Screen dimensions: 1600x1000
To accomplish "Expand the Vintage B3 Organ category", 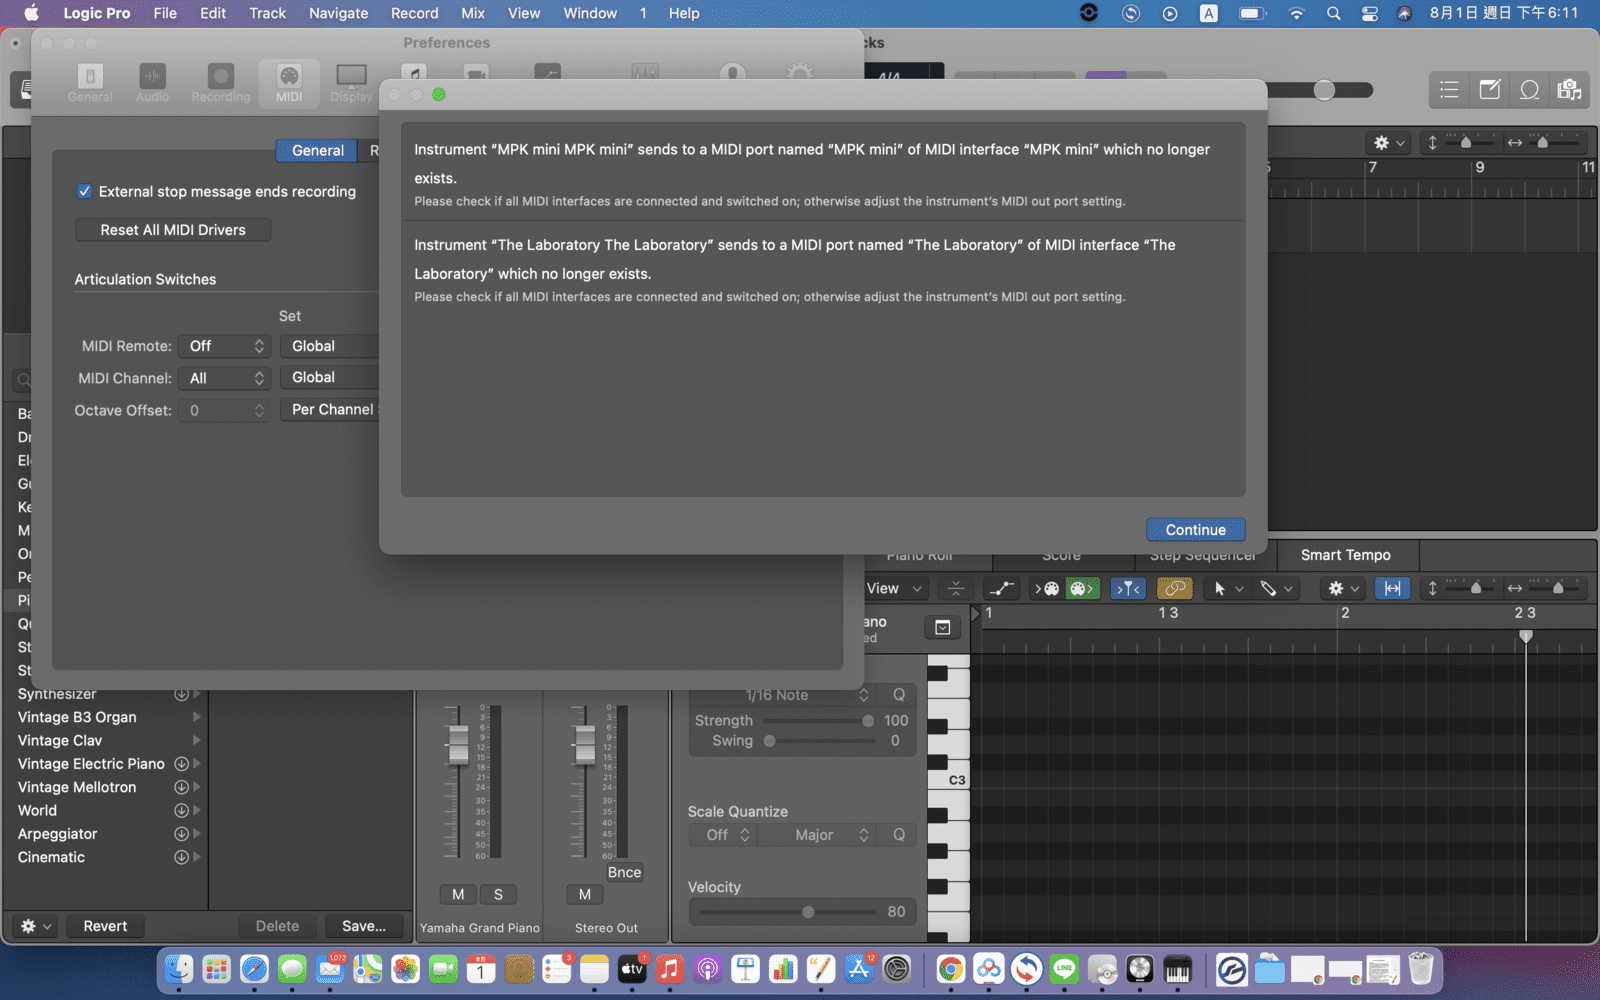I will pyautogui.click(x=196, y=717).
